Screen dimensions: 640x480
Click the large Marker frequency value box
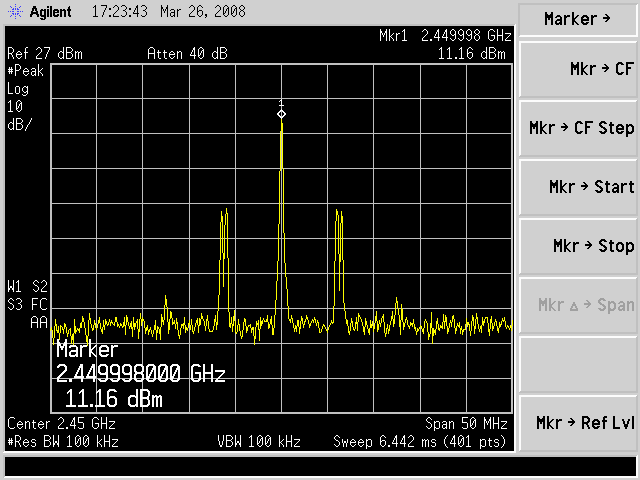(x=140, y=375)
